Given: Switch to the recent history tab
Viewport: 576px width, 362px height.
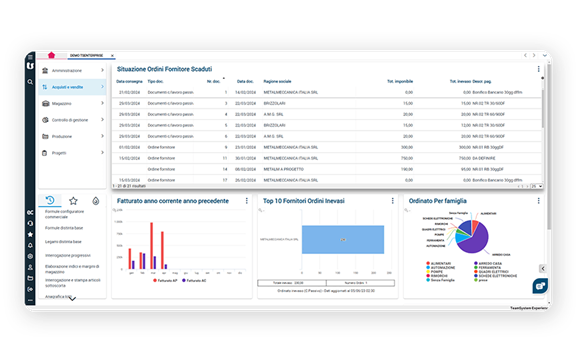Looking at the screenshot, I should coord(50,201).
